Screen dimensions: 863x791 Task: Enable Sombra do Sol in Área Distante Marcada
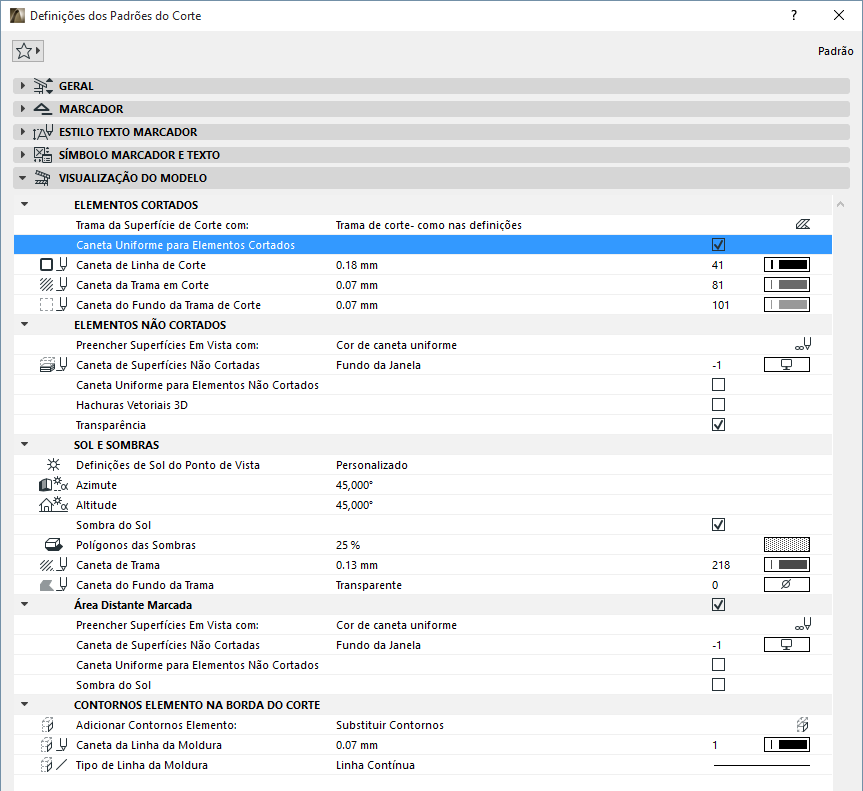(x=718, y=684)
